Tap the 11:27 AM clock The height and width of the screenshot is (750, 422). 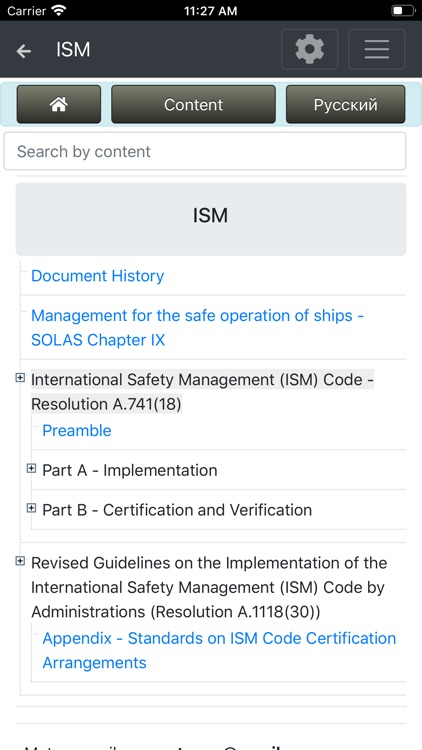[x=211, y=11]
